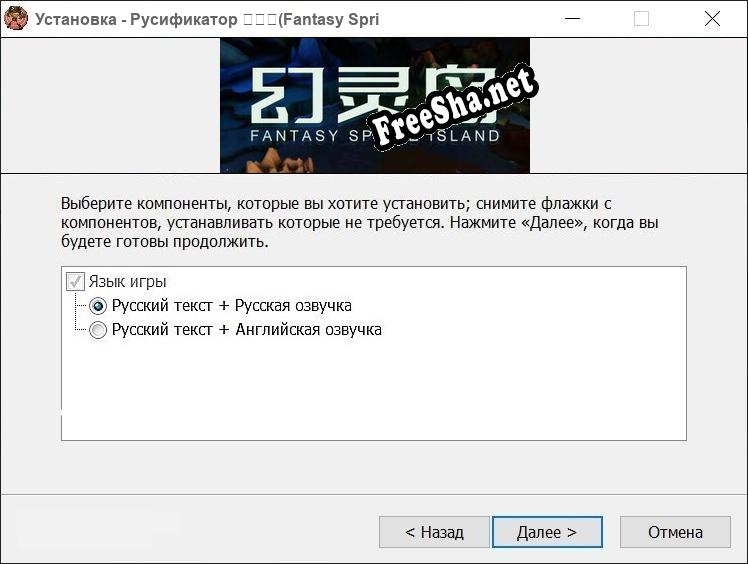Click the installer app icon in title bar

tap(16, 19)
